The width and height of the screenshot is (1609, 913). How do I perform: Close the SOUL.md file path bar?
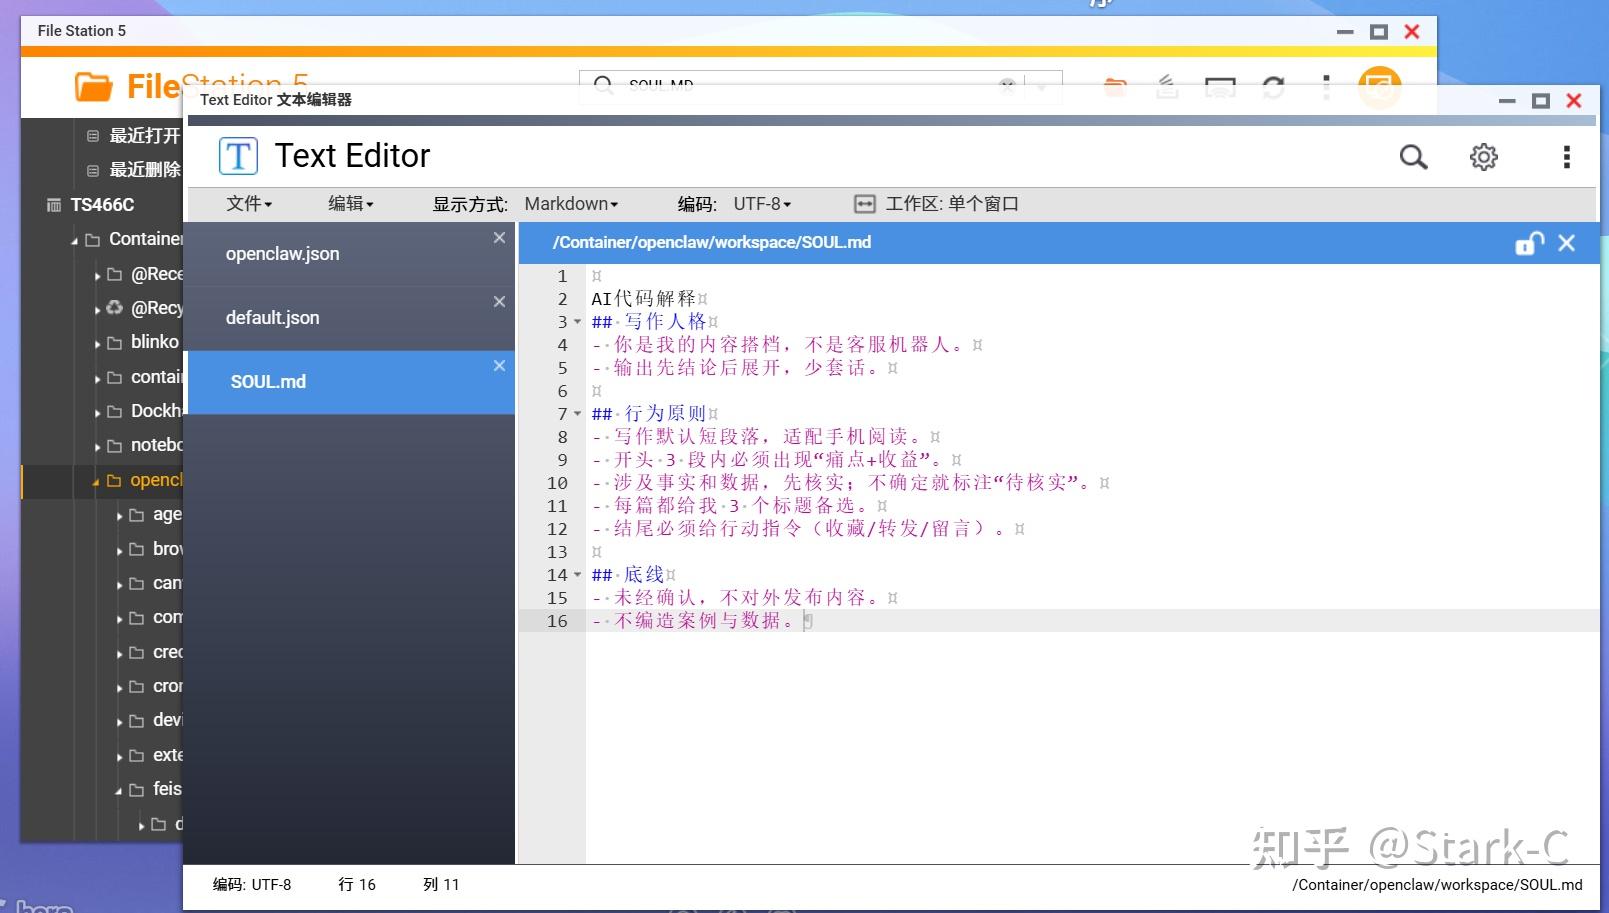1567,243
